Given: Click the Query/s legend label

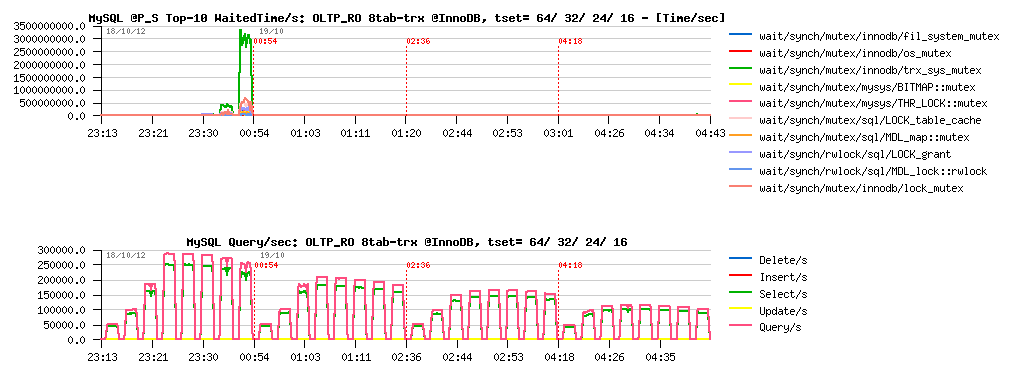Looking at the screenshot, I should tap(780, 328).
